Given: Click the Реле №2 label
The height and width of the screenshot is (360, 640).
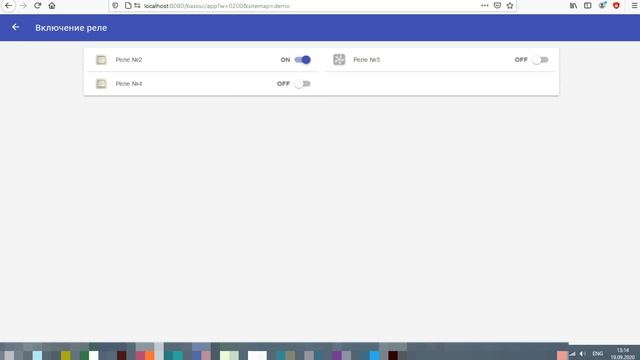Looking at the screenshot, I should 129,60.
